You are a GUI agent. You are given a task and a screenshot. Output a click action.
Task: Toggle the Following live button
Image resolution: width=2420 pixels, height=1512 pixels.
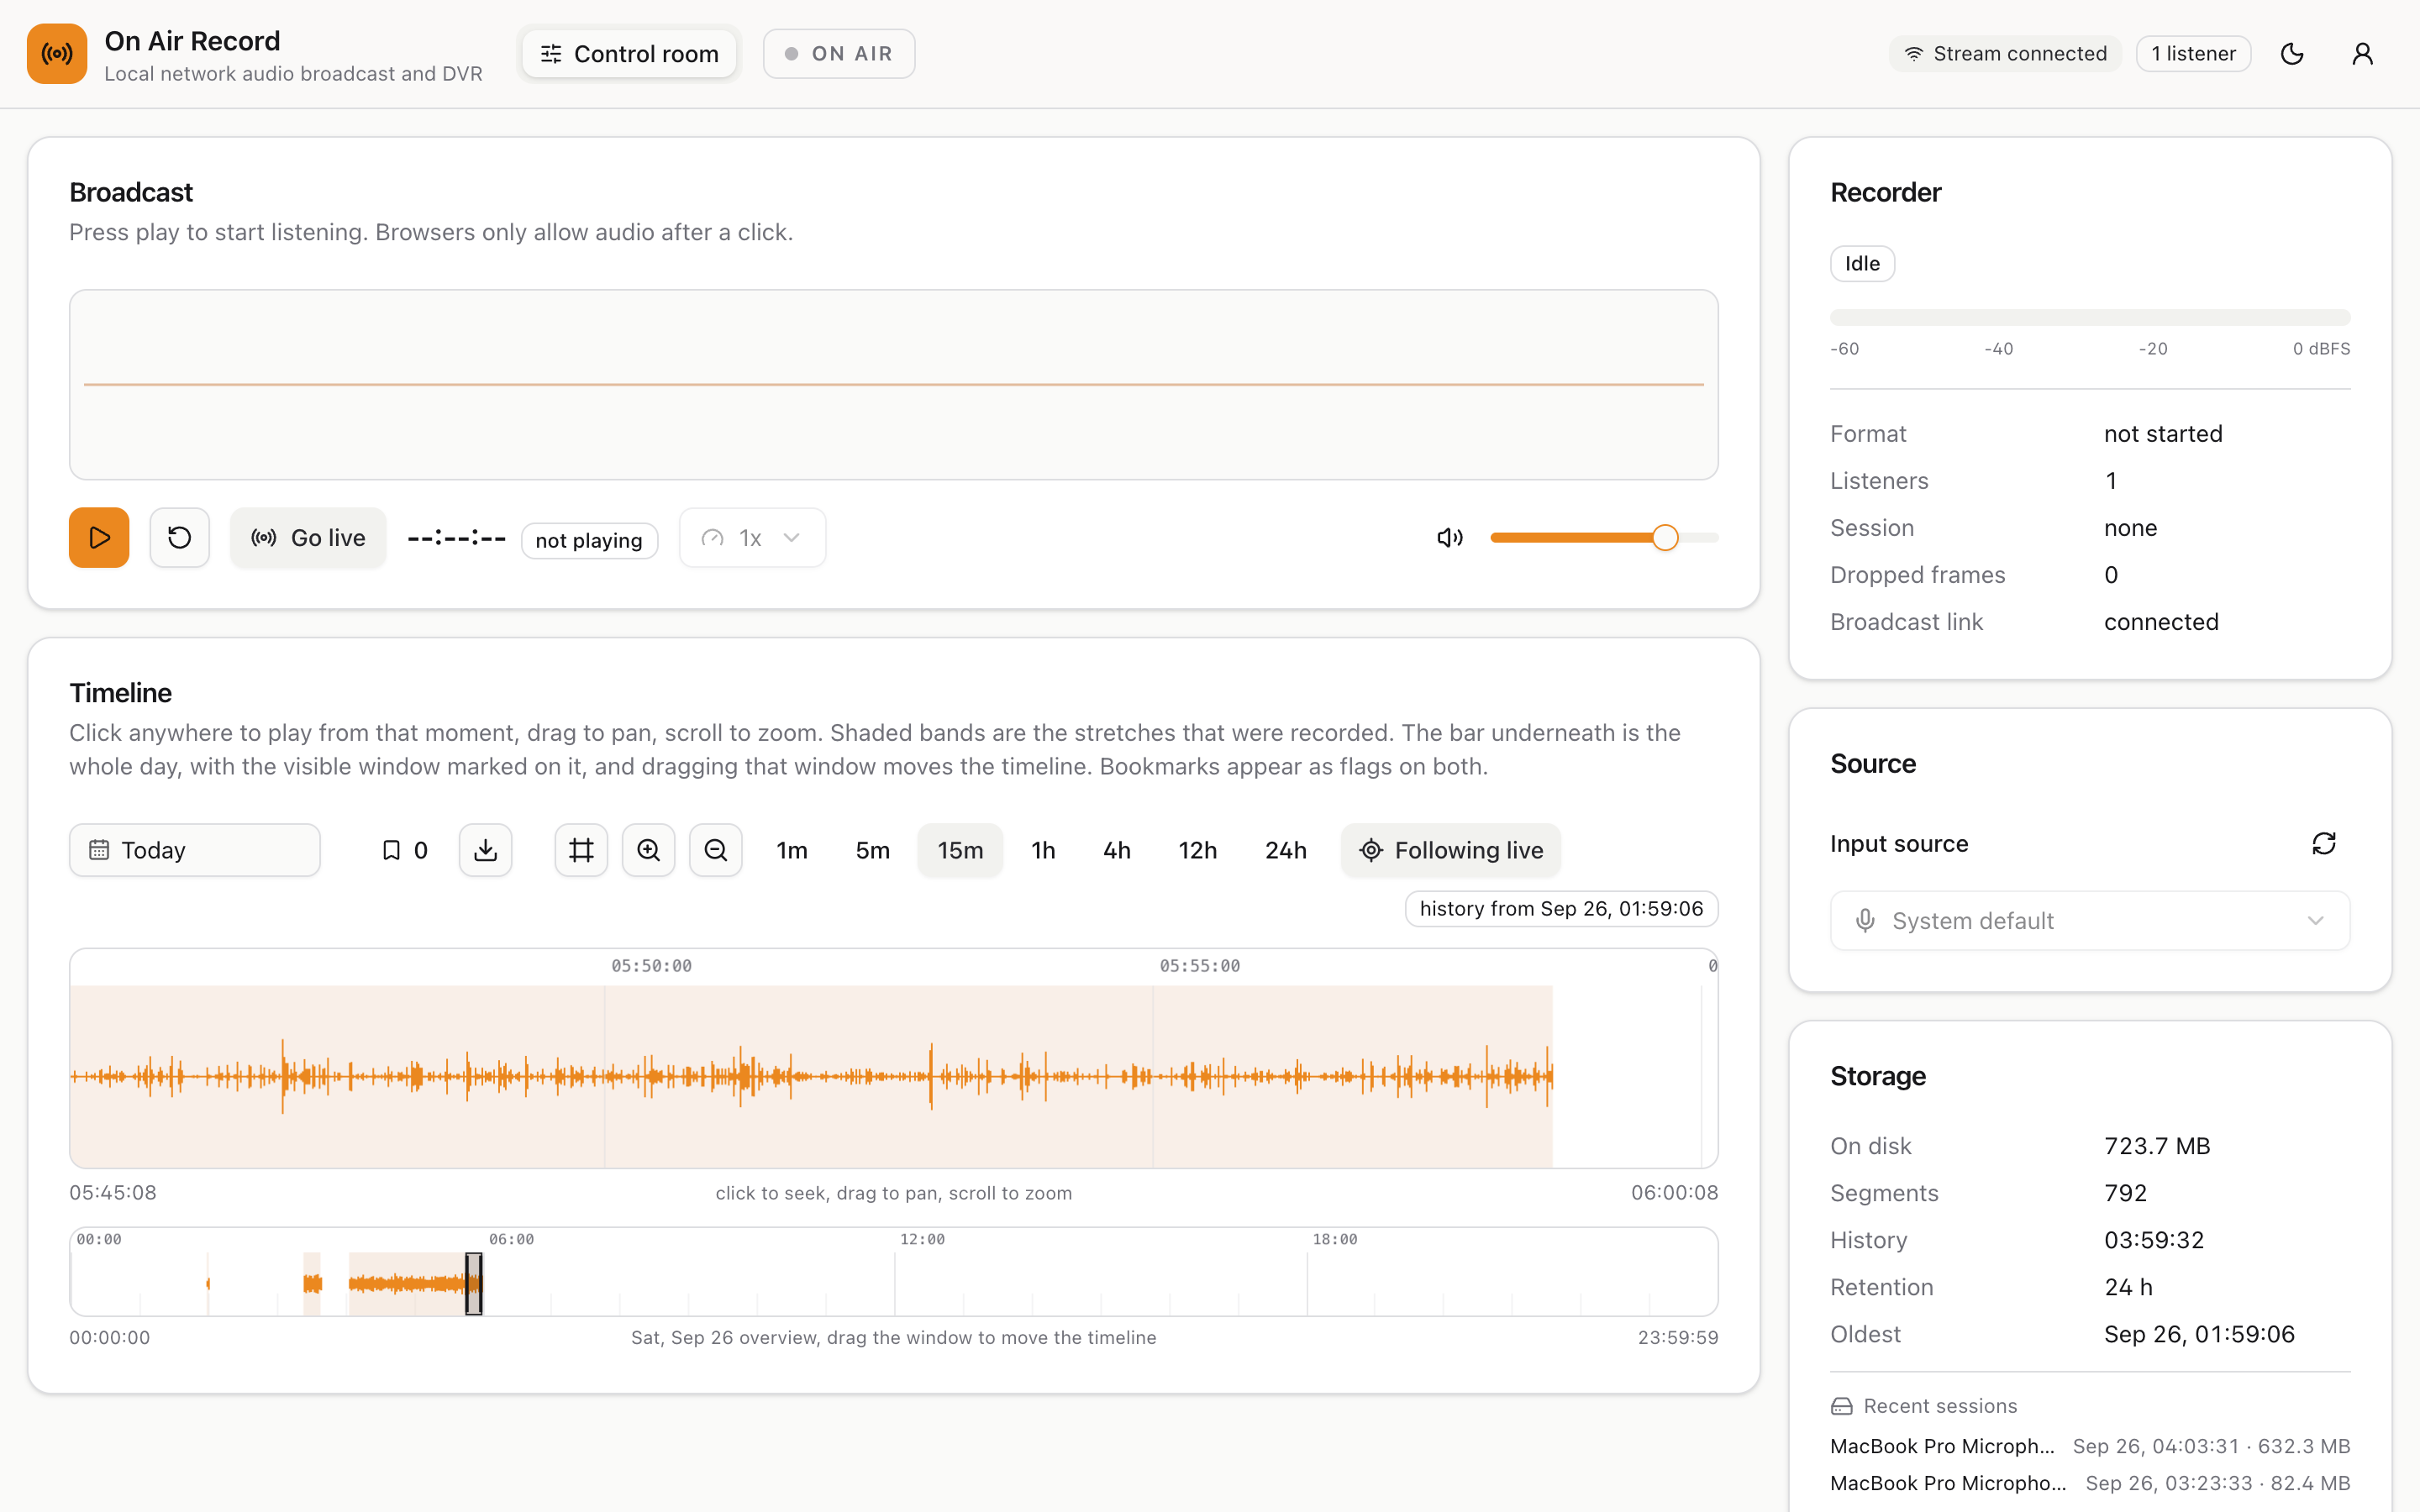[x=1451, y=850]
